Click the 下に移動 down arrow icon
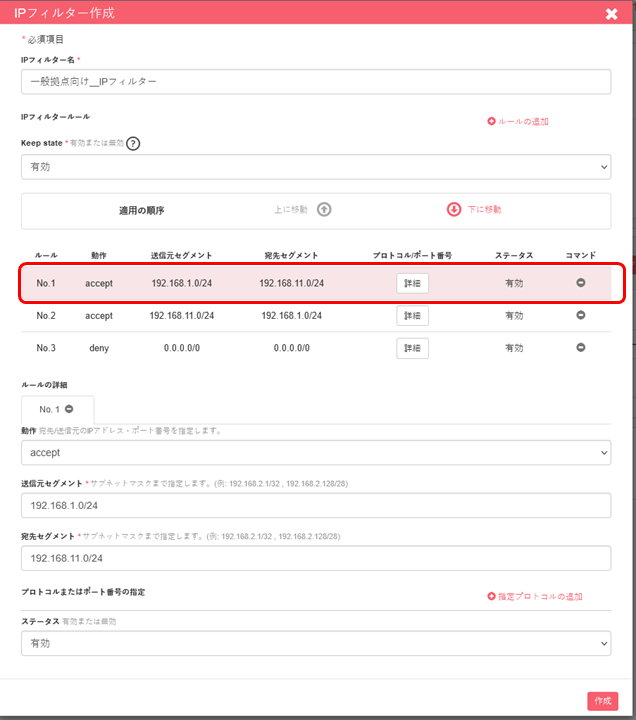The width and height of the screenshot is (636, 720). [454, 209]
